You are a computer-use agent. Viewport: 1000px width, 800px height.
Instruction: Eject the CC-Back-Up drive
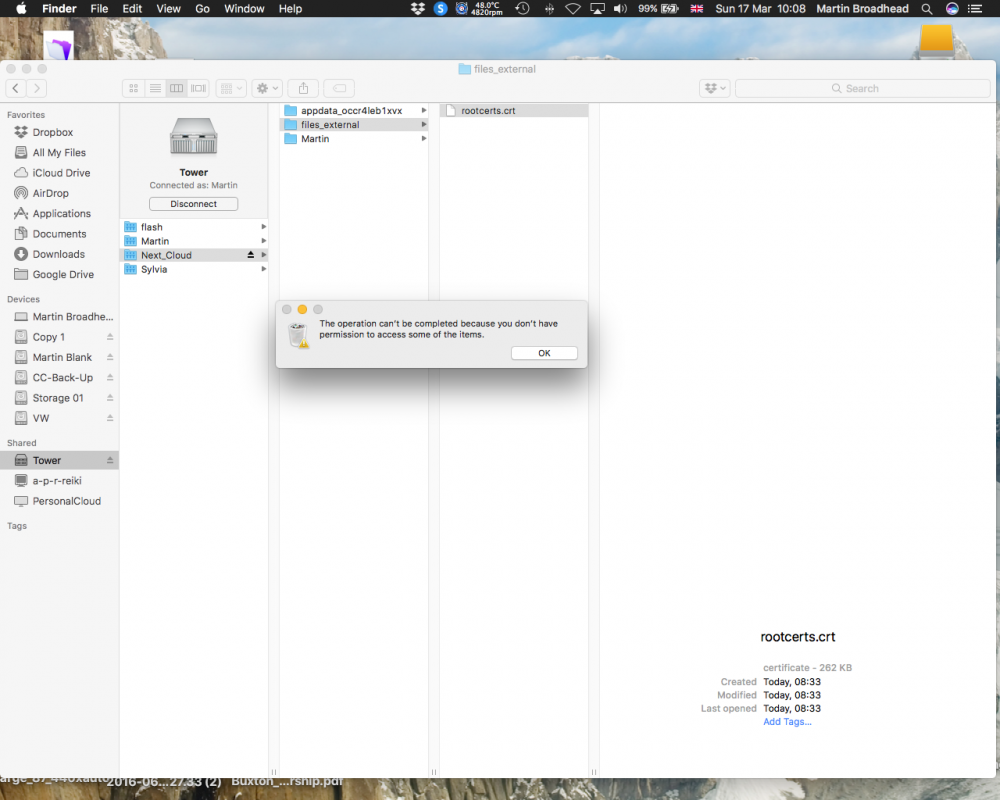[x=110, y=378]
